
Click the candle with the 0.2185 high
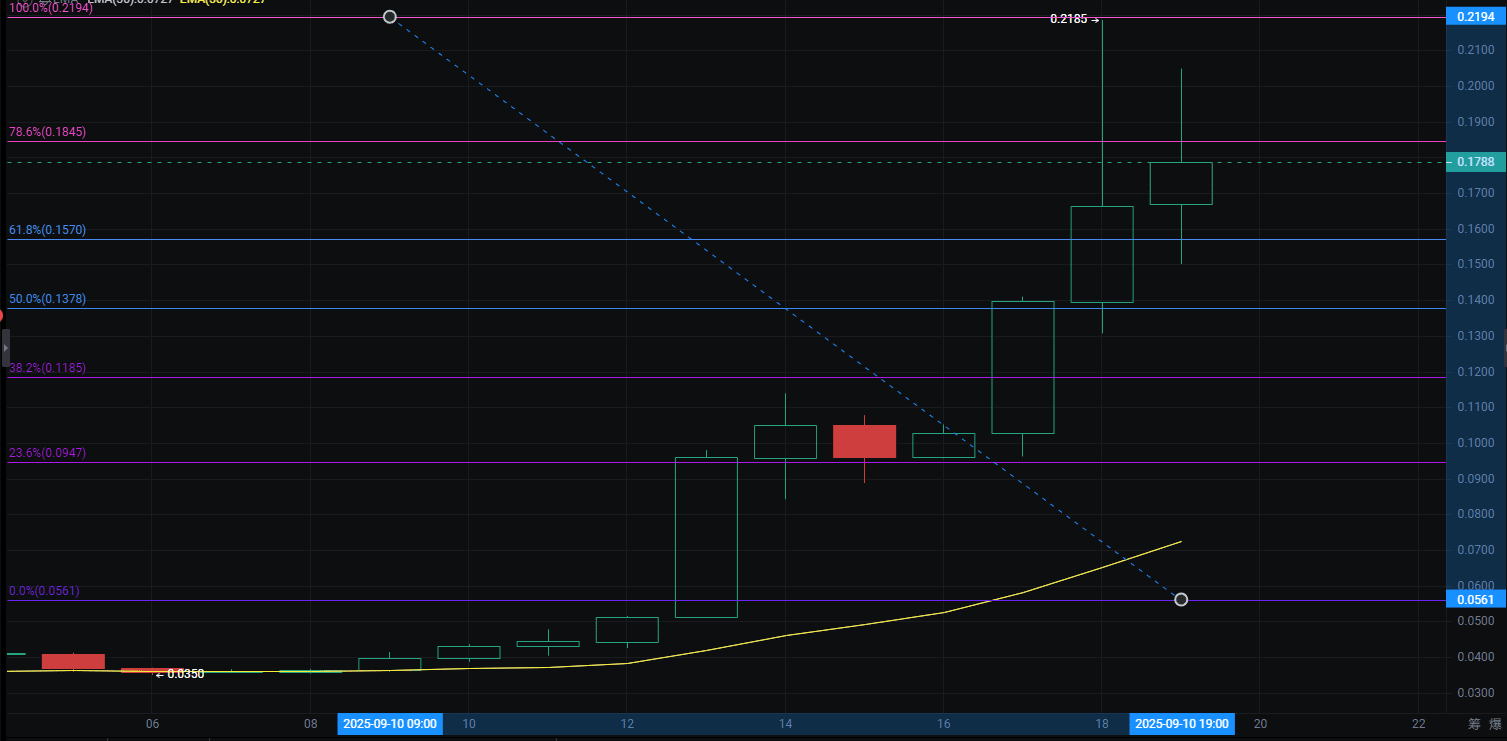click(x=1102, y=254)
